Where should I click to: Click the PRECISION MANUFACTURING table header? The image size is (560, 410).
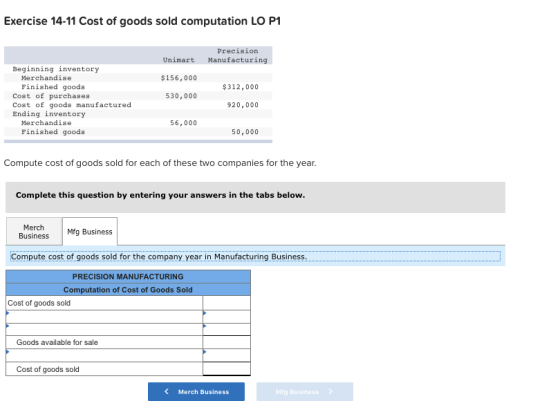(128, 276)
